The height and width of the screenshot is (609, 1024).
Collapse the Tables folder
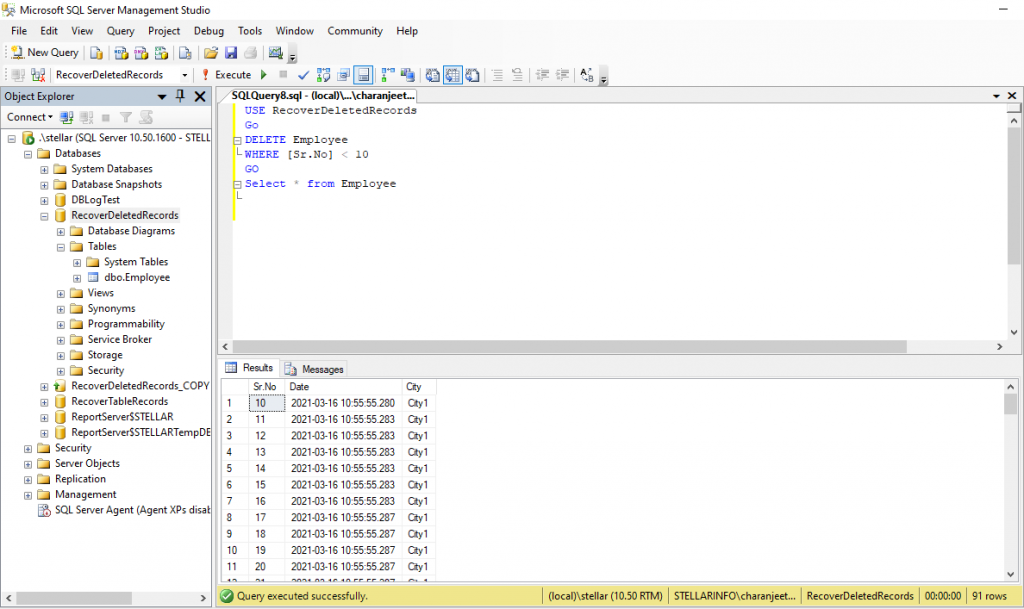click(x=61, y=247)
